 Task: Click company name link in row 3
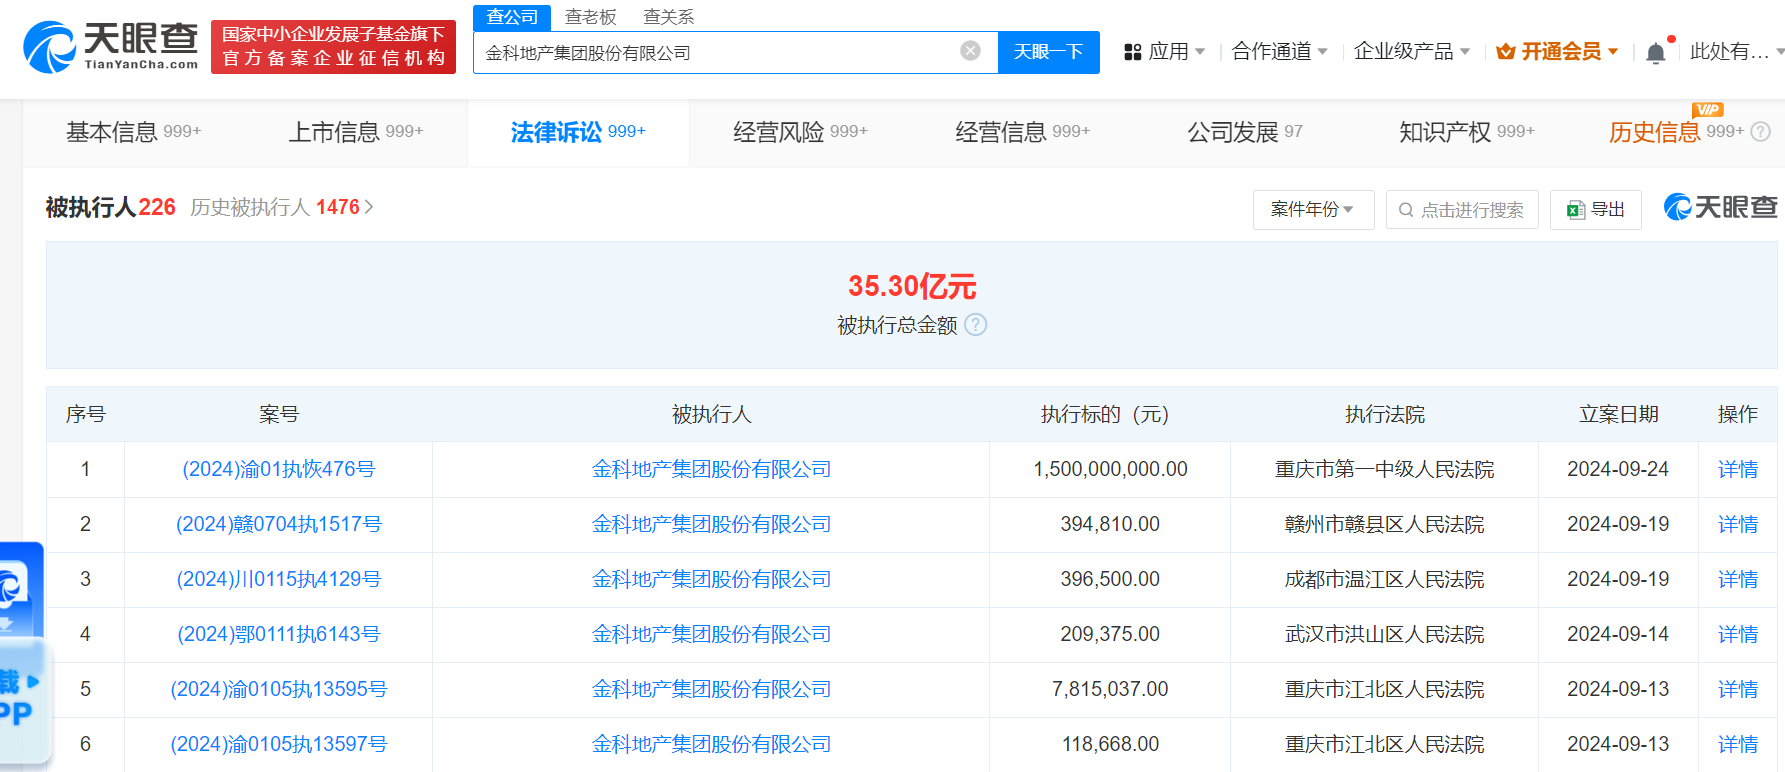[x=711, y=579]
